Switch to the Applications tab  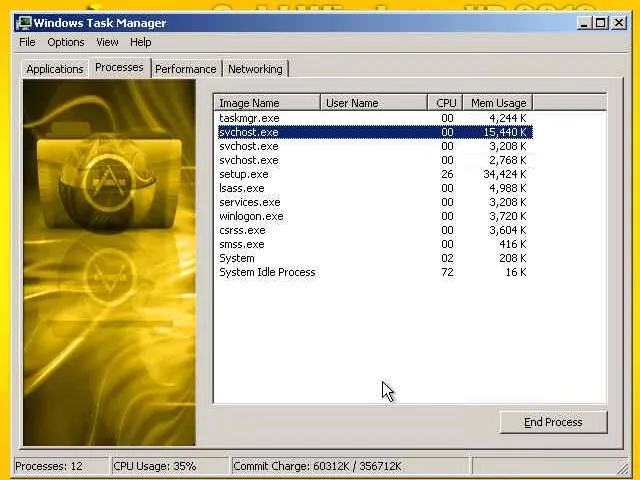pyautogui.click(x=55, y=69)
